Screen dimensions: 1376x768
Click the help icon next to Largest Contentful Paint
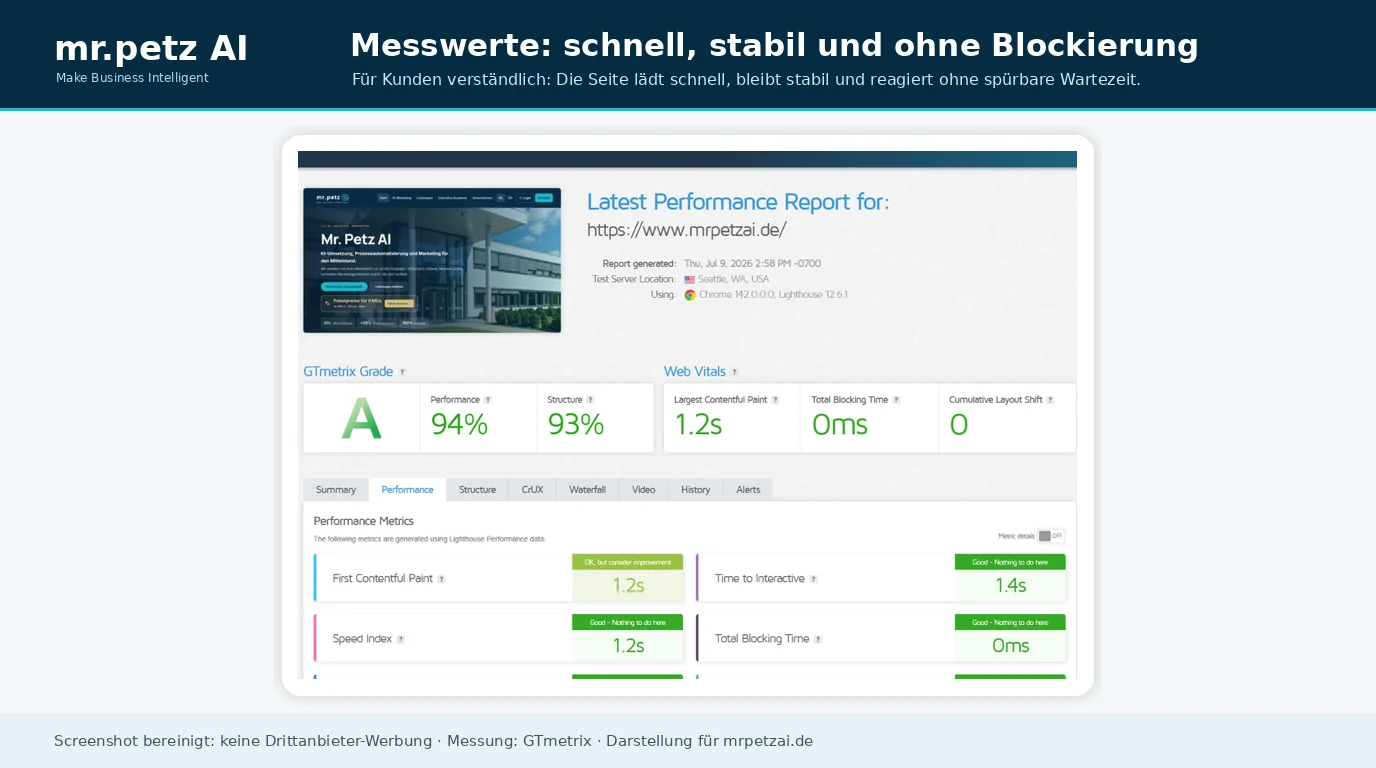tap(775, 400)
